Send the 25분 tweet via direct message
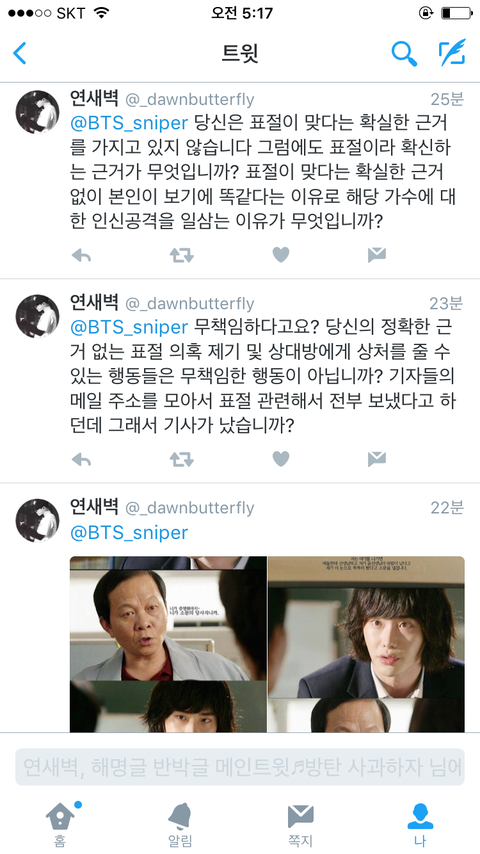This screenshot has height=854, width=480. [376, 255]
